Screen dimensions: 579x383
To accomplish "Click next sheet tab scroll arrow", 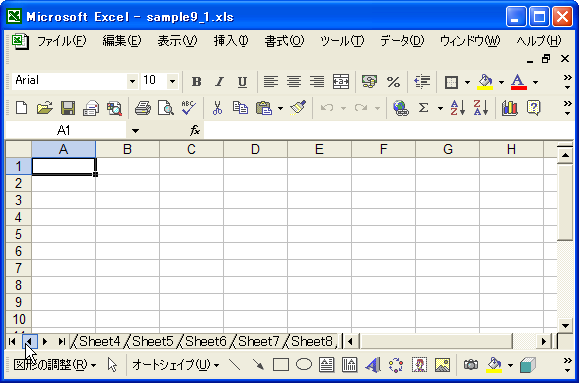I will [45, 341].
